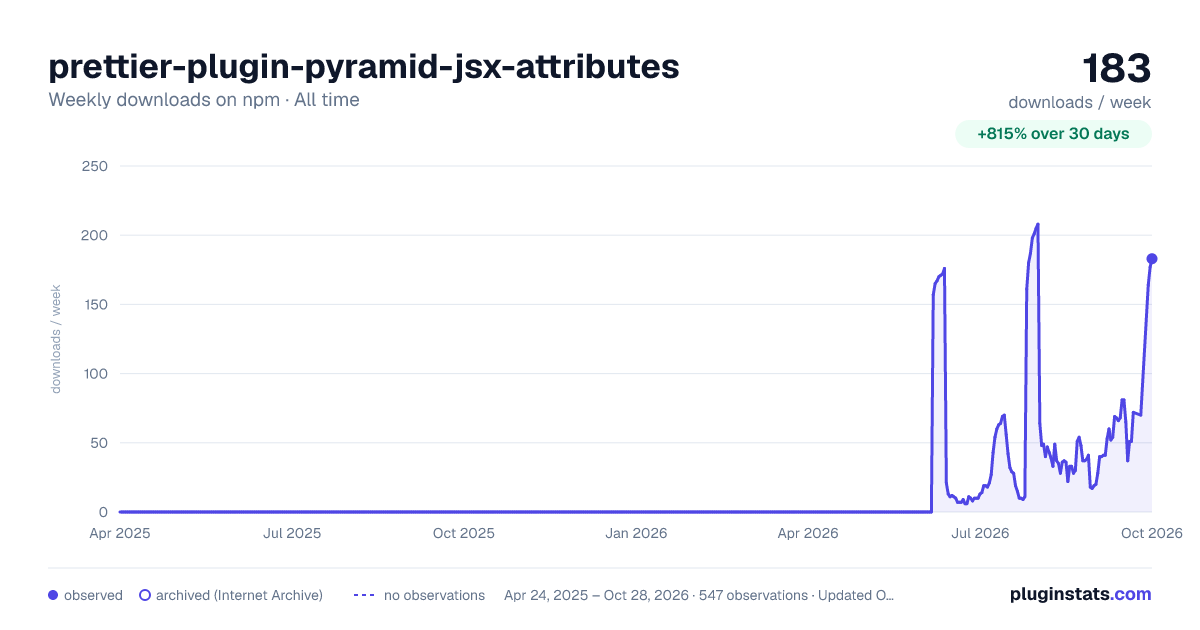Click the 150 y-axis label
The width and height of the screenshot is (1200, 630).
pyautogui.click(x=94, y=304)
